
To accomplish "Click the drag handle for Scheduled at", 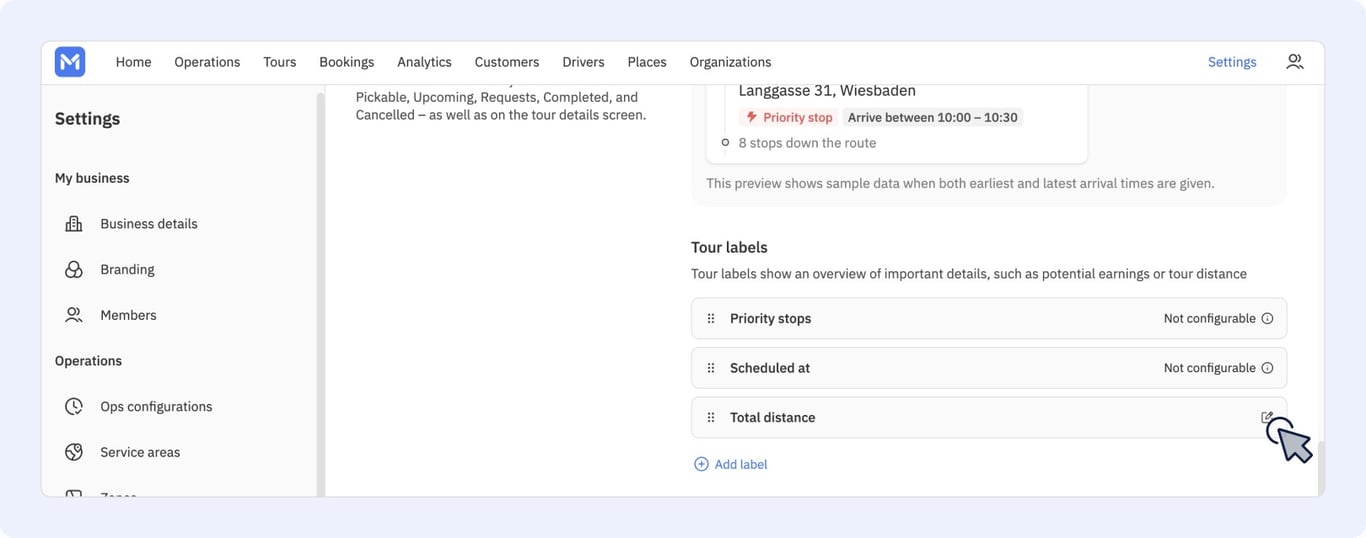I will pyautogui.click(x=711, y=368).
